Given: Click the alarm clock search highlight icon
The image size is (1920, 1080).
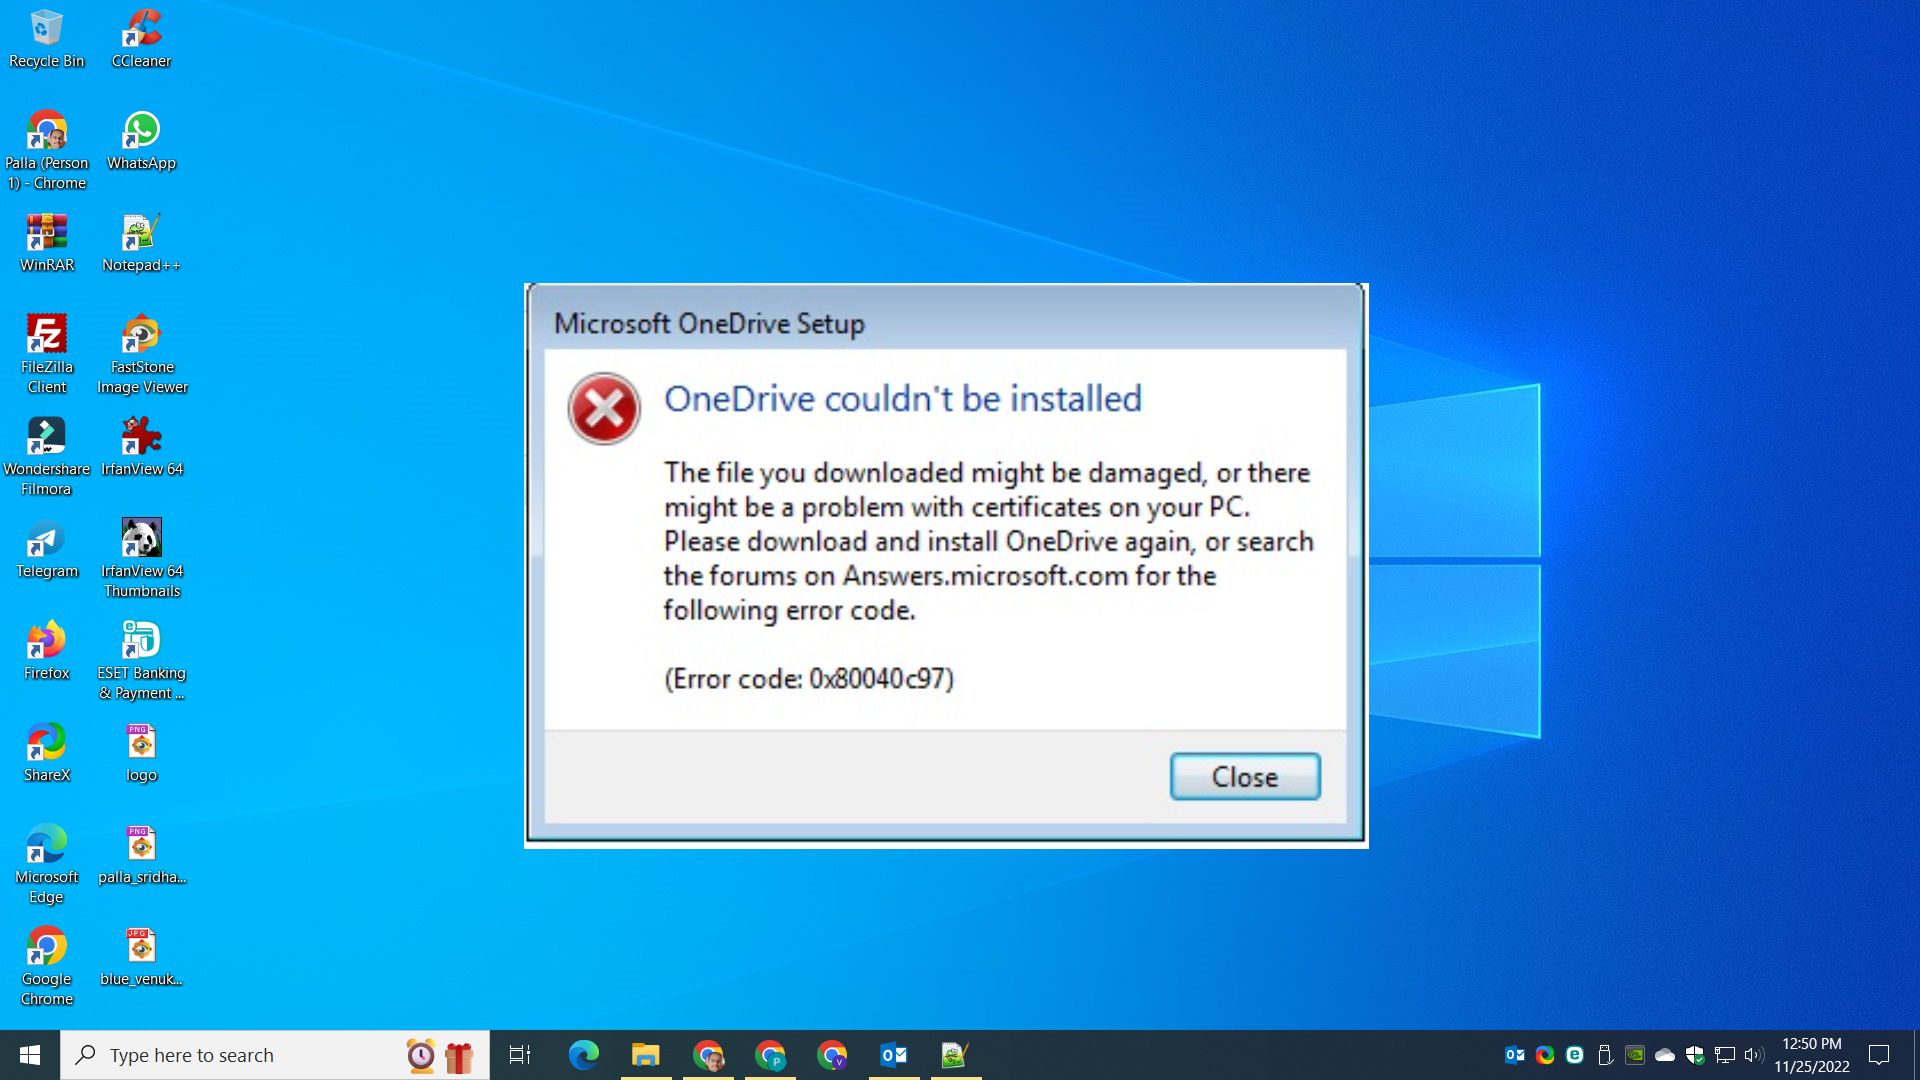Looking at the screenshot, I should coord(421,1055).
